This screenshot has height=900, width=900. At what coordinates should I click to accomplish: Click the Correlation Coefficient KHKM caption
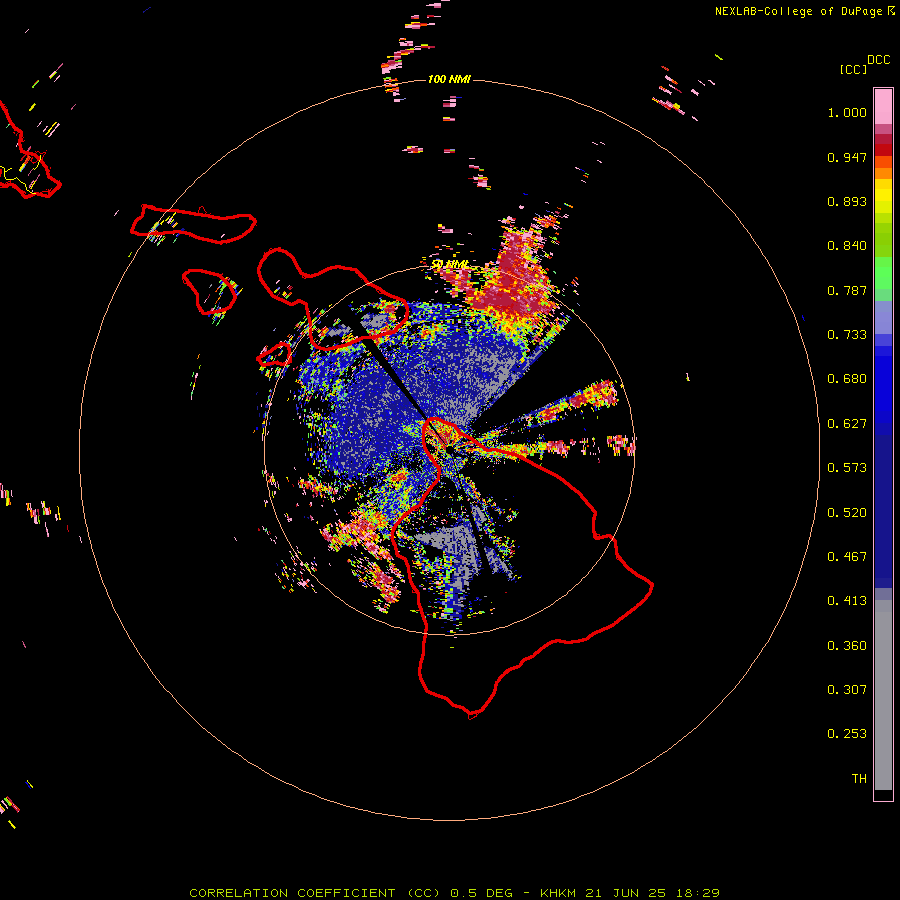point(454,893)
